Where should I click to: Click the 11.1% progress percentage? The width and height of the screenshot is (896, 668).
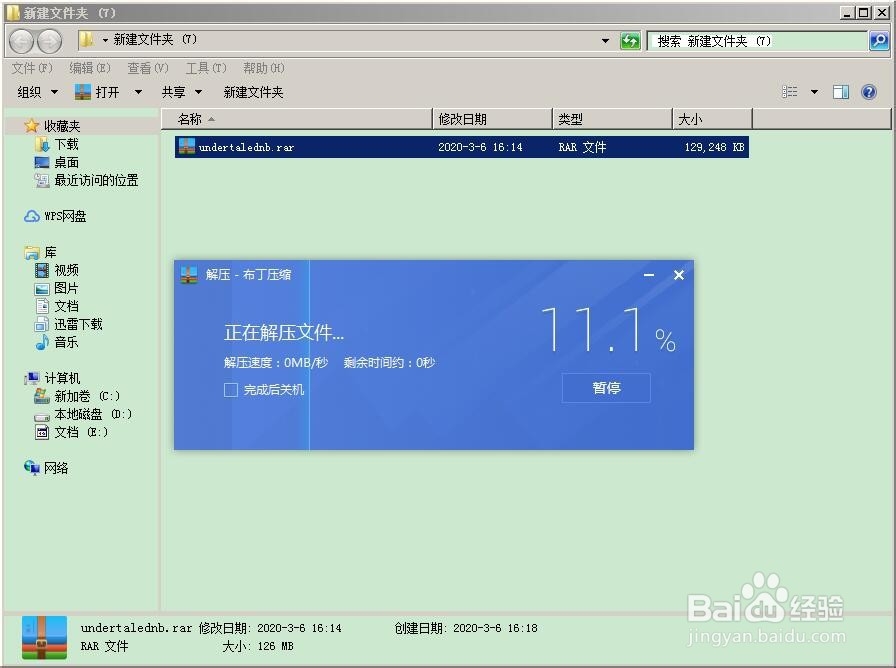point(609,330)
